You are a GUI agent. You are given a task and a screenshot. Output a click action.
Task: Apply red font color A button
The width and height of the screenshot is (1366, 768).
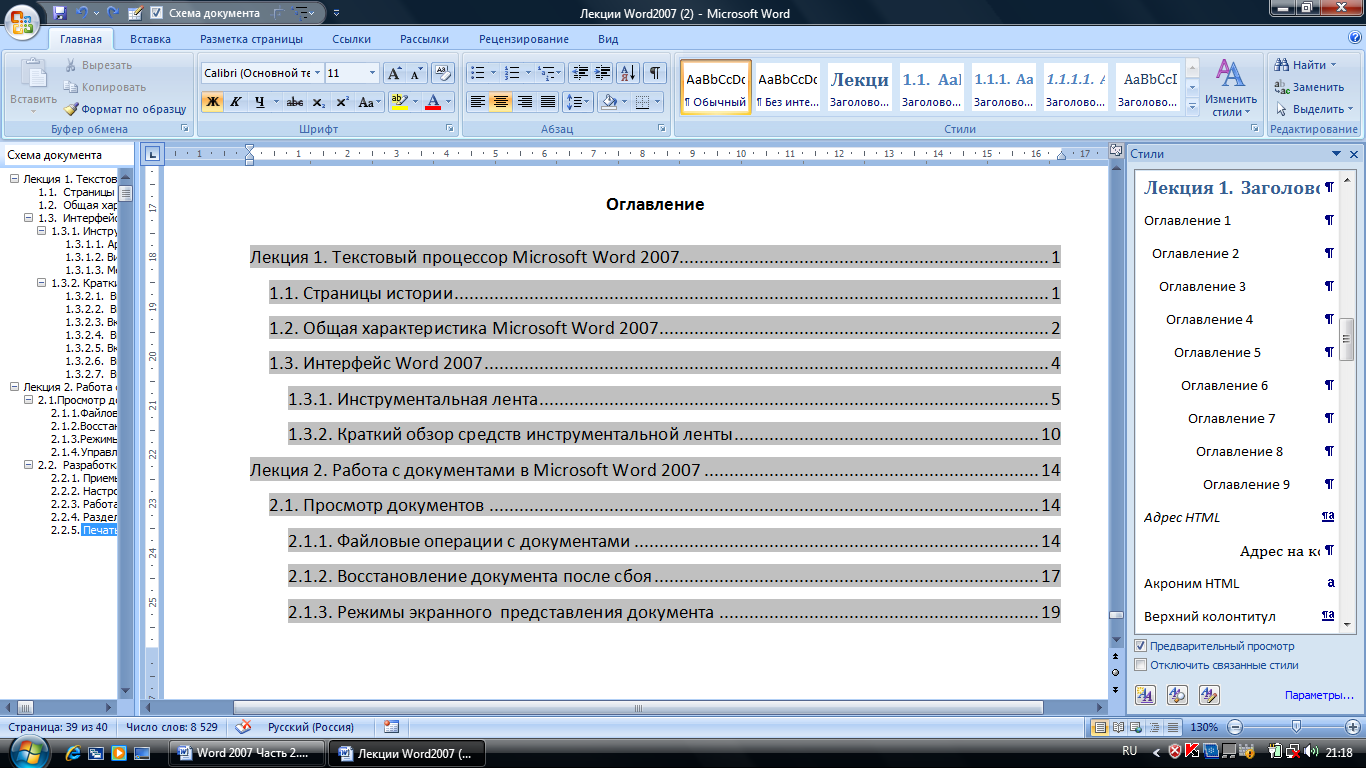pos(433,102)
